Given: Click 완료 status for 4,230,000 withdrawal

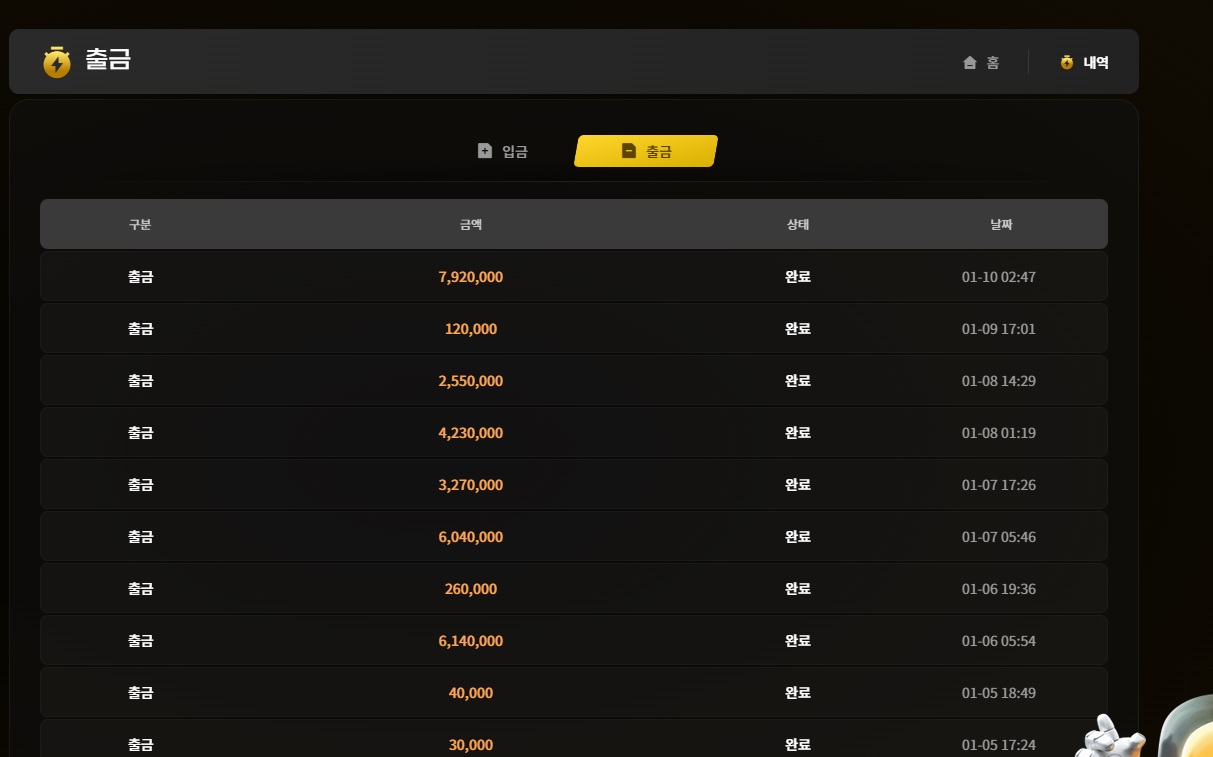Looking at the screenshot, I should click(797, 433).
